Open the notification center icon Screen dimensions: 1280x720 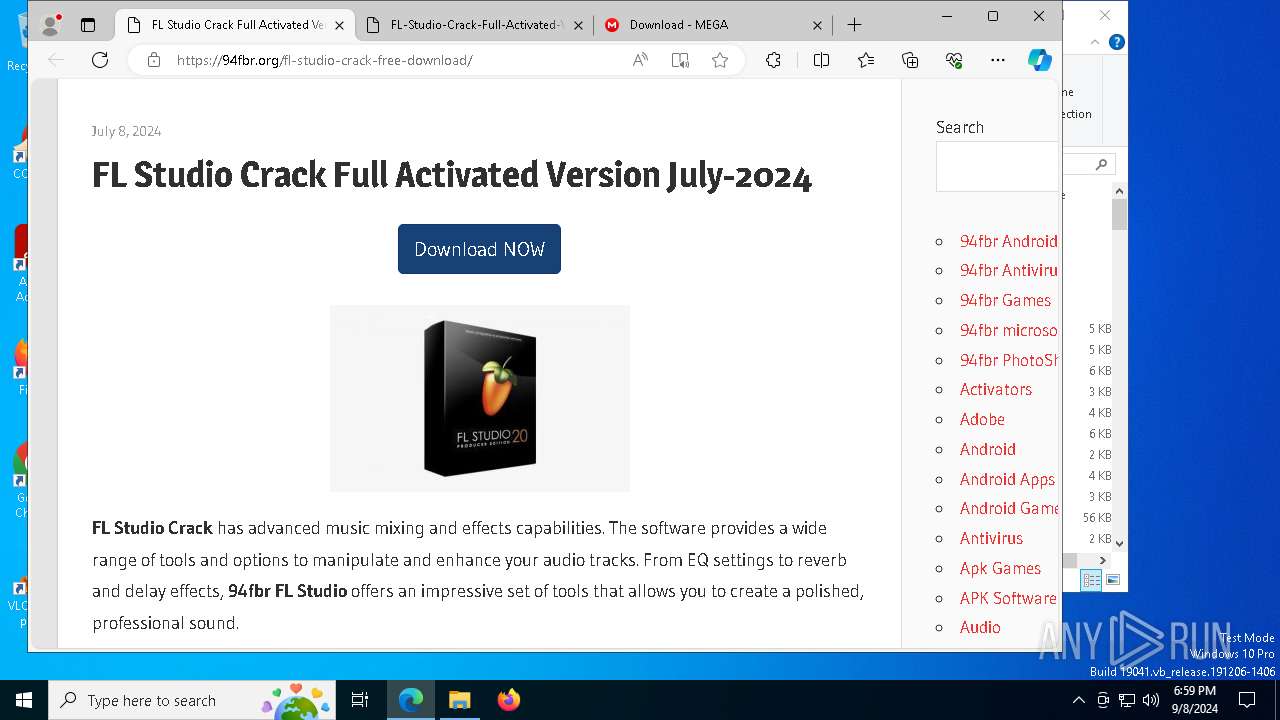pos(1247,700)
